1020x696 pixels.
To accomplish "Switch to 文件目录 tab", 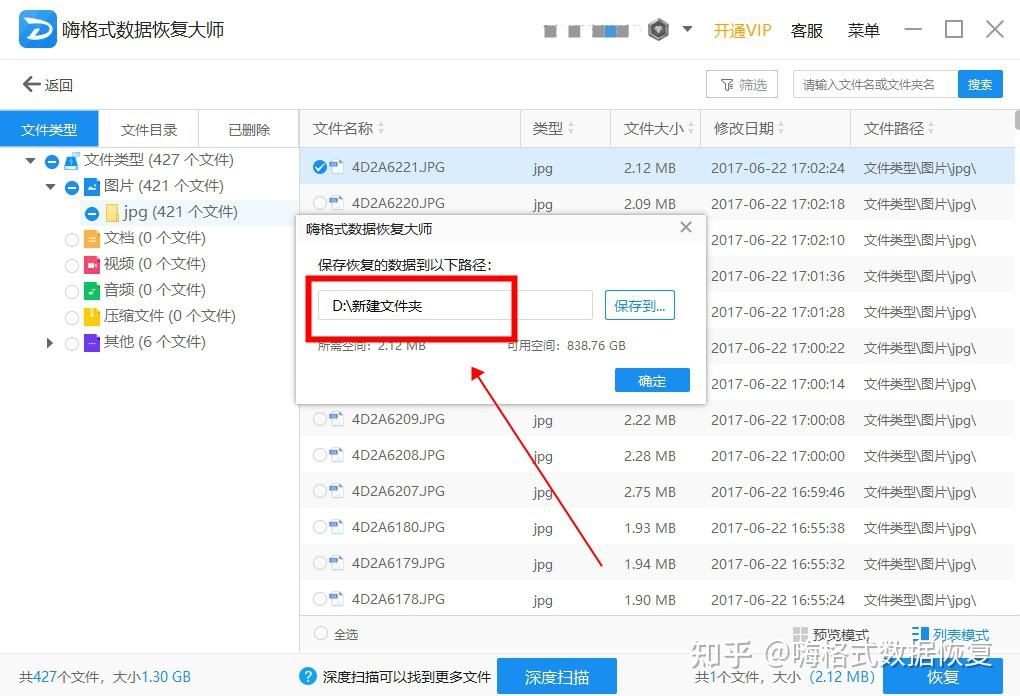I will point(148,129).
